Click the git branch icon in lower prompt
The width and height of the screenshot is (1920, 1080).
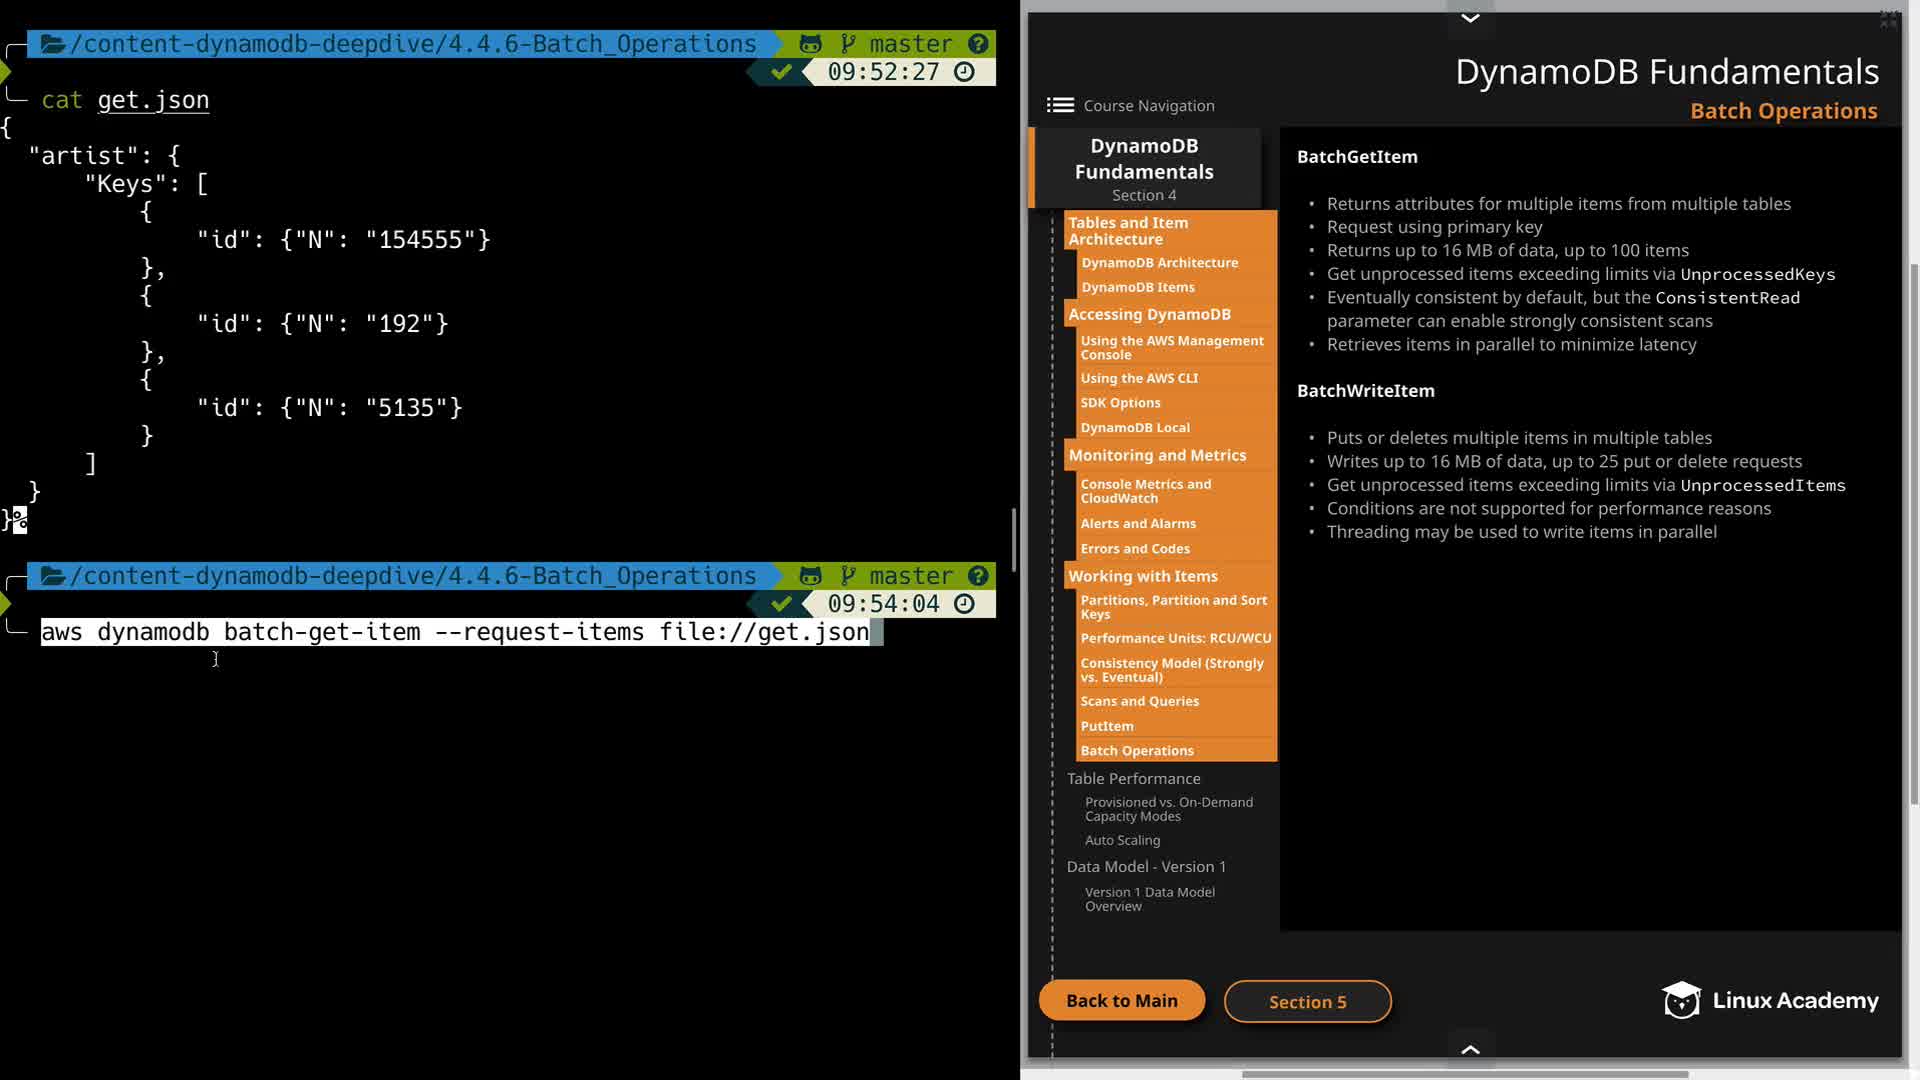point(848,576)
